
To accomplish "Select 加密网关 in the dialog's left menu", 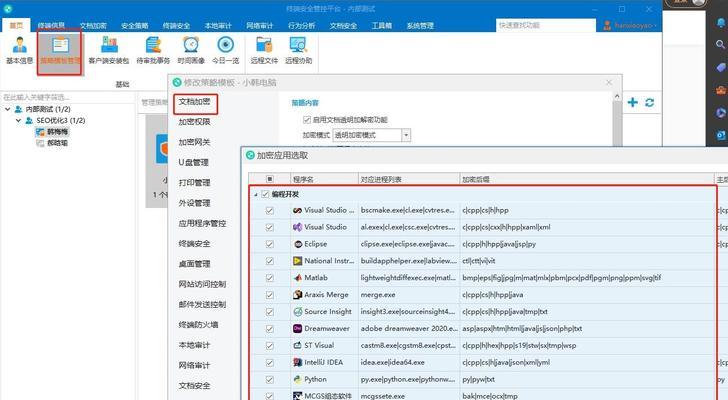I will 195,142.
